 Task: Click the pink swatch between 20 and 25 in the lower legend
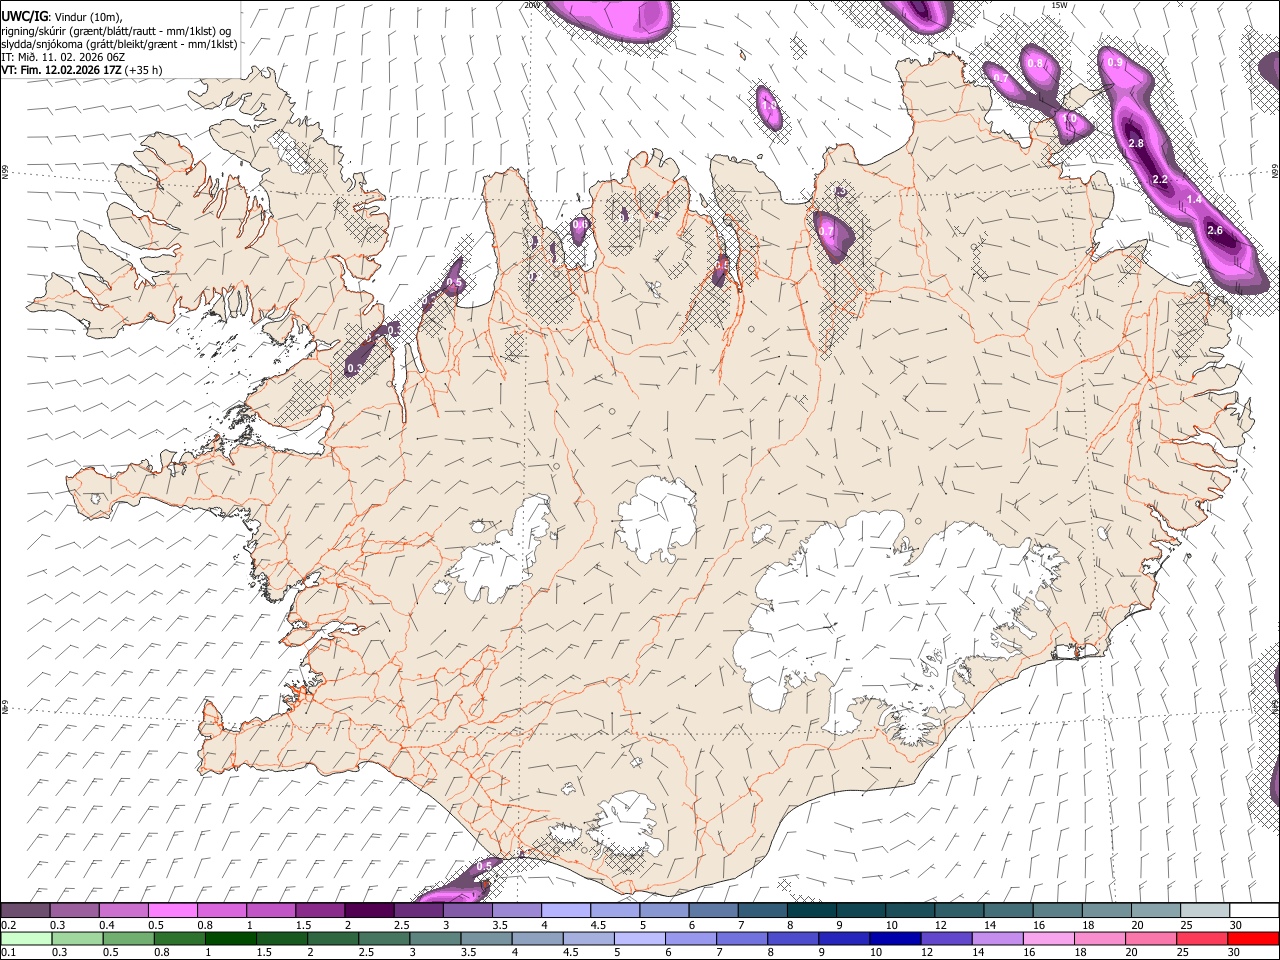tap(1150, 938)
